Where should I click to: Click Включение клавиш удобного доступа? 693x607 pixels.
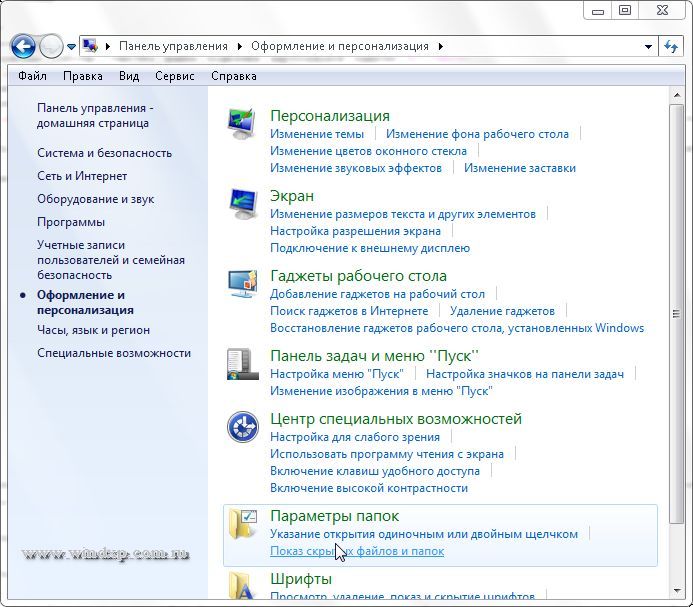coord(375,471)
